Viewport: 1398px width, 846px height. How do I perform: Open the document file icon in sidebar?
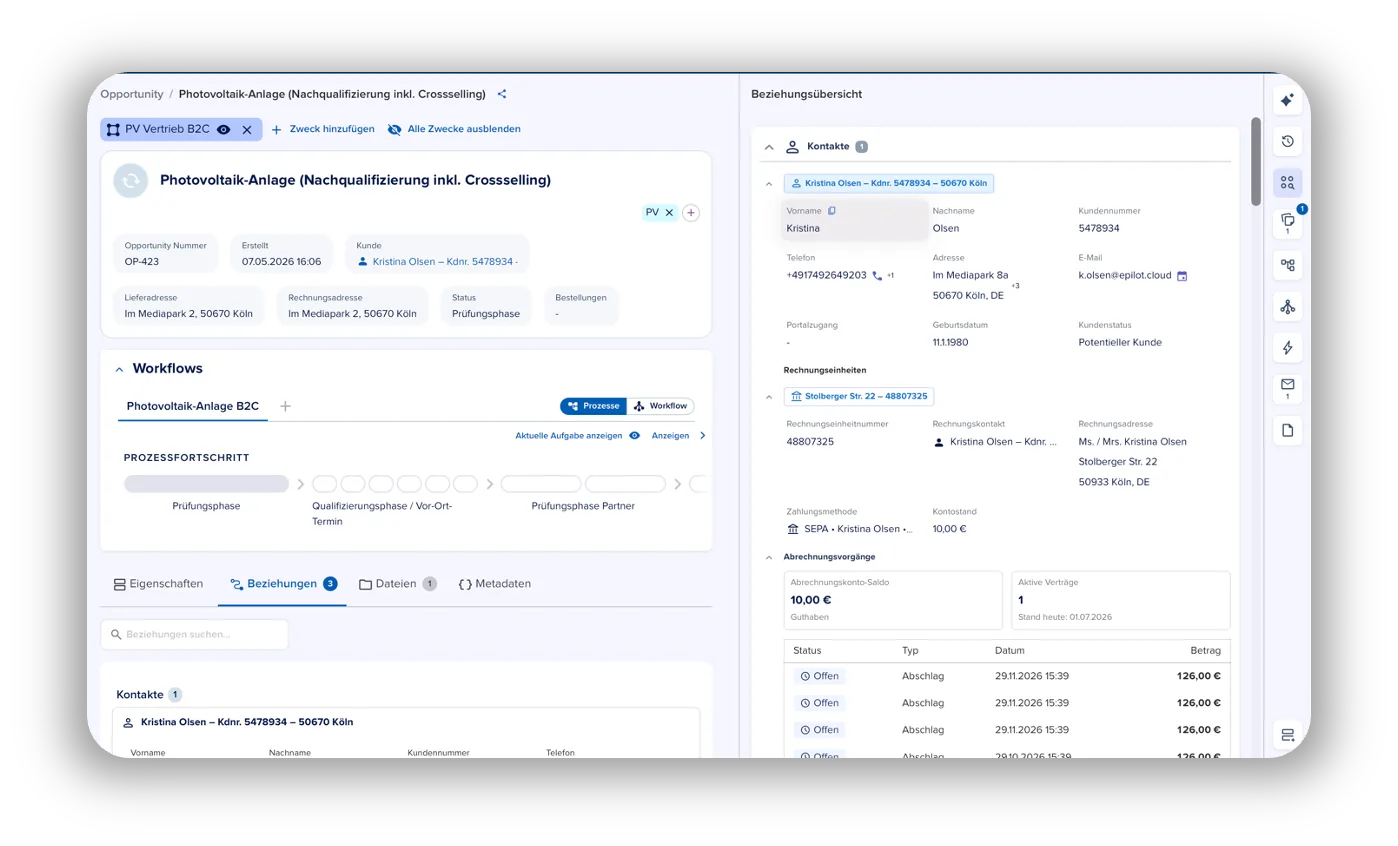pos(1287,430)
